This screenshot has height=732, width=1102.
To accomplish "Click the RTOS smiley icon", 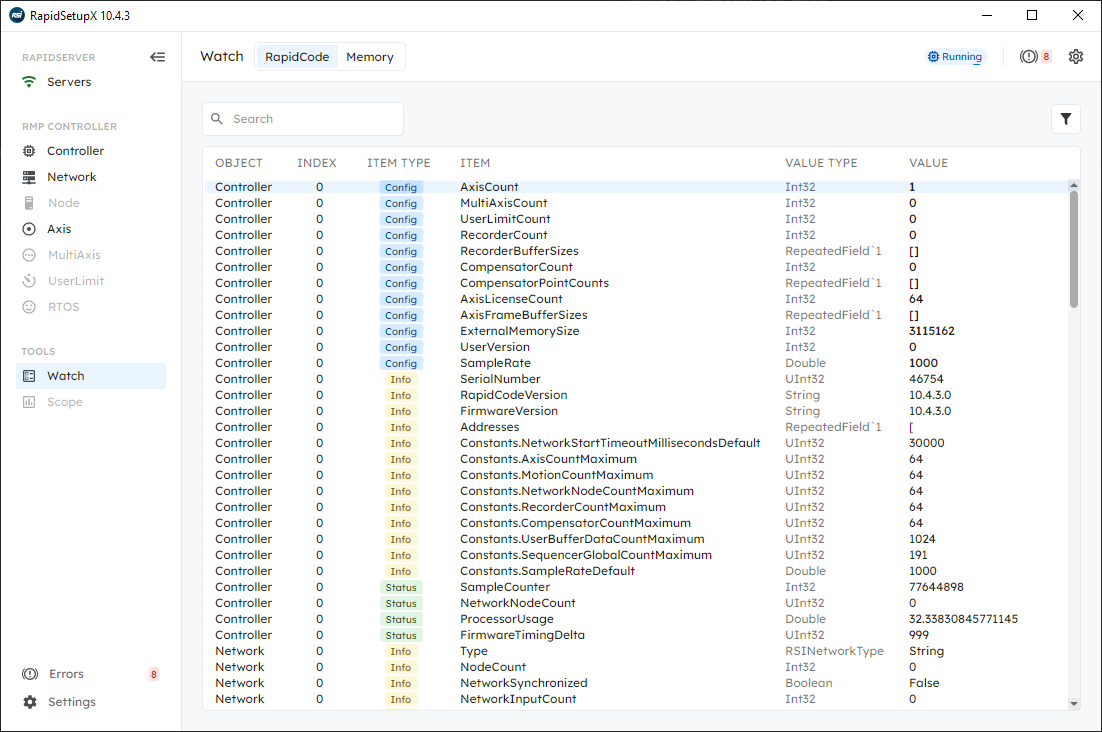I will (29, 307).
